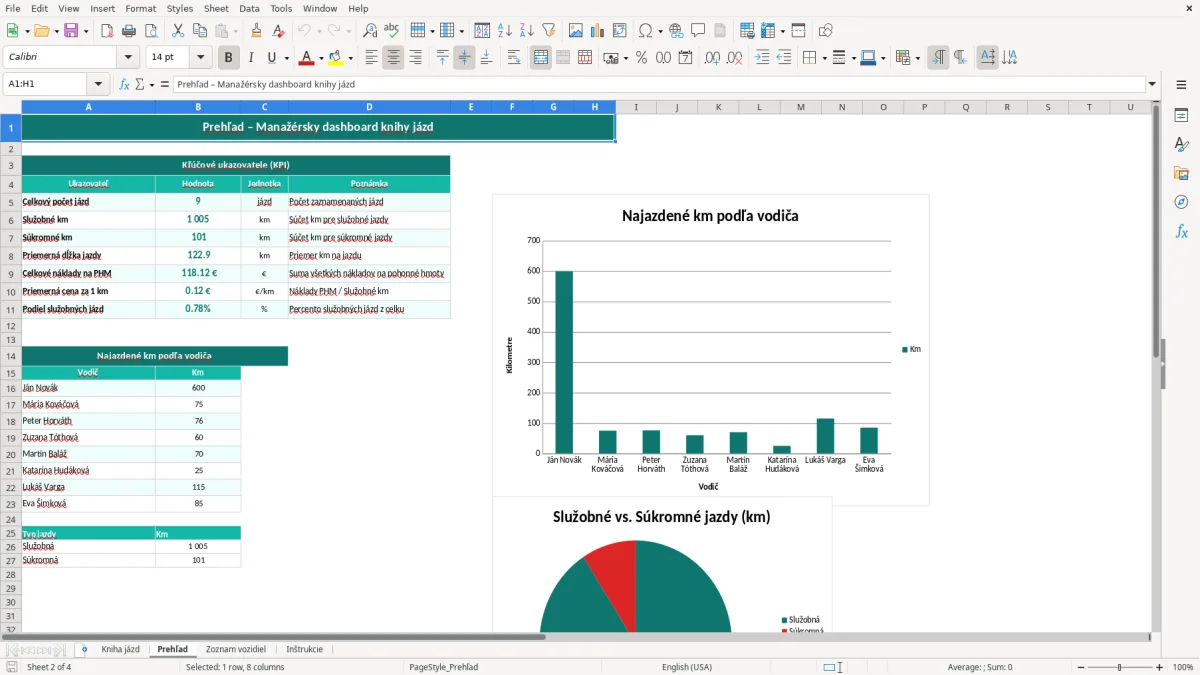This screenshot has width=1200, height=675.
Task: Click the Save document icon
Action: [71, 31]
